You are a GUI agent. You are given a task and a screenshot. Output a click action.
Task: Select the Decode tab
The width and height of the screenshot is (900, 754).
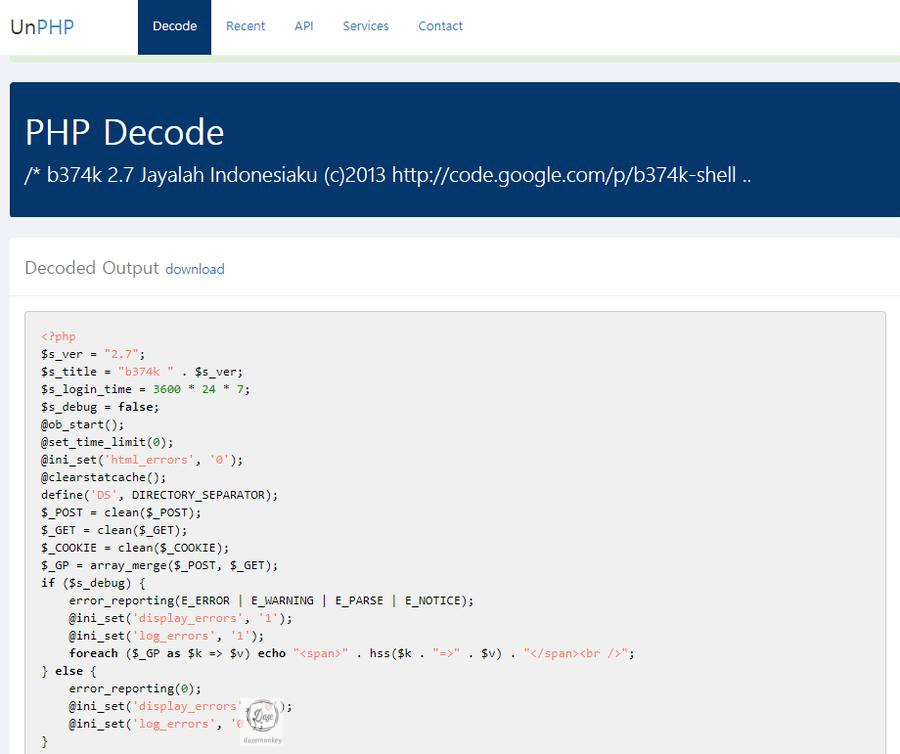click(174, 26)
